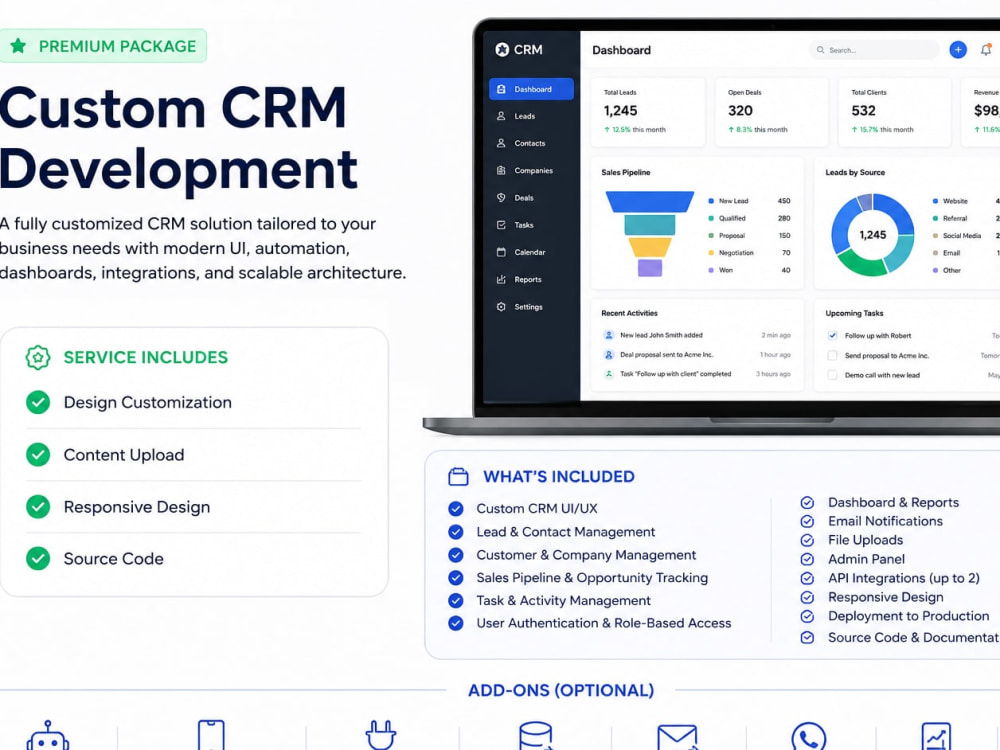Click the PREMIUM PACKAGE badge
1000x750 pixels.
click(103, 46)
